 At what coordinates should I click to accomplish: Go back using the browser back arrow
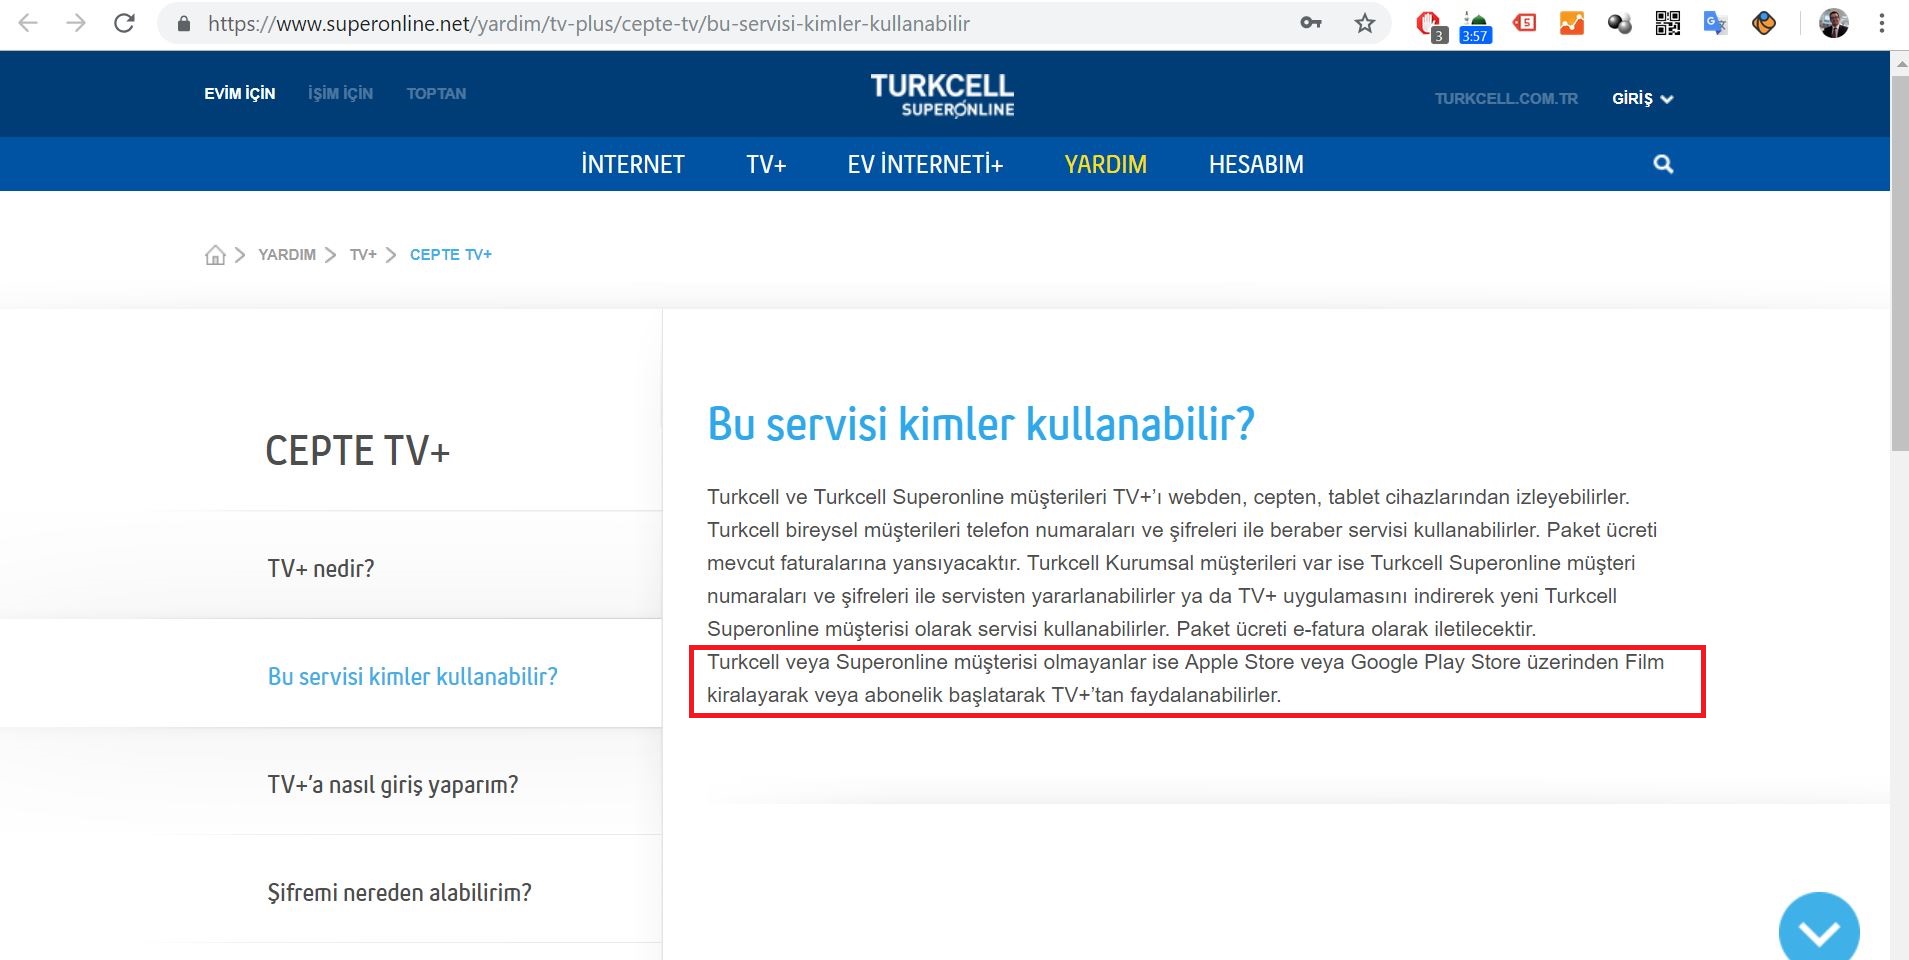point(28,23)
